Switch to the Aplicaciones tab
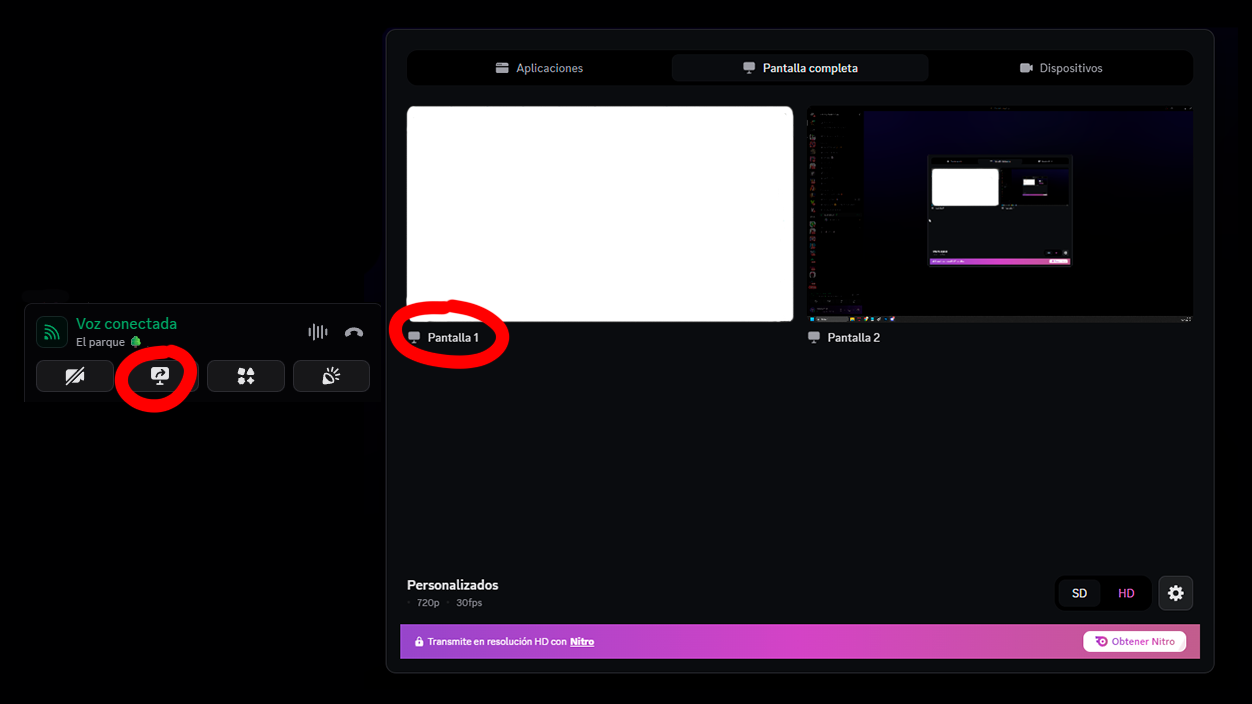 pos(539,67)
